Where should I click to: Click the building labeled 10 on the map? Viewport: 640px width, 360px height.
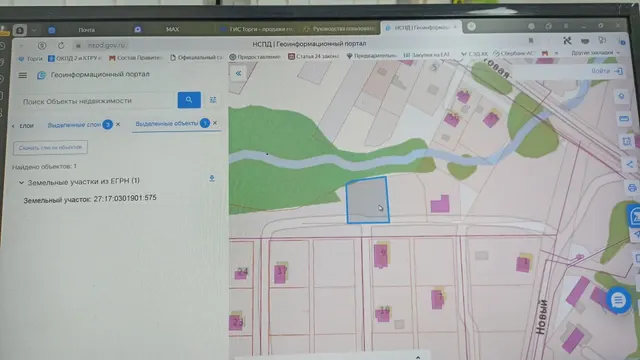[383, 313]
